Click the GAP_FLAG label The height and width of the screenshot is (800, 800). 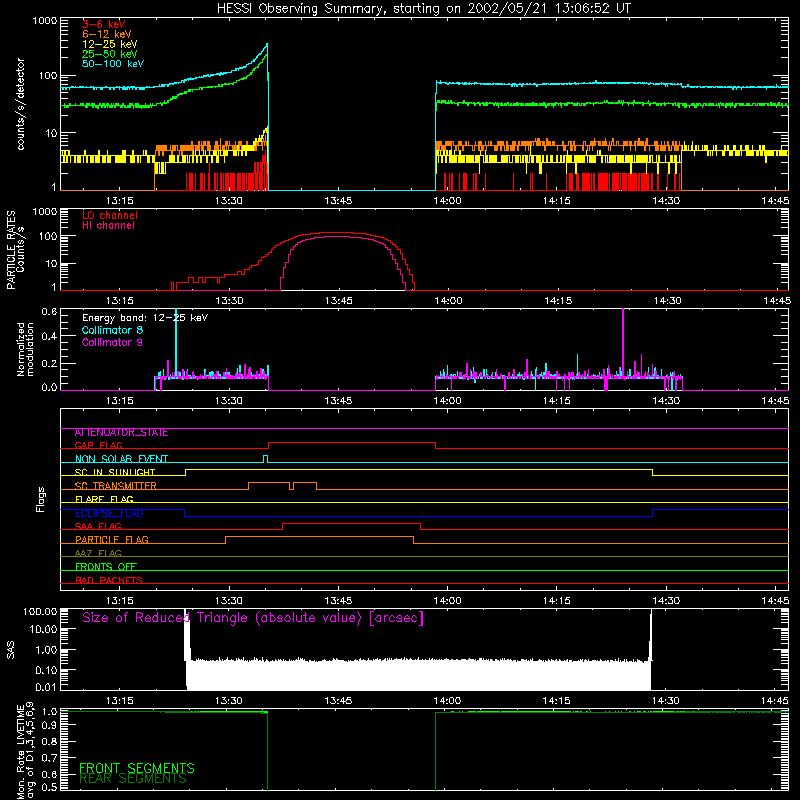click(x=98, y=445)
